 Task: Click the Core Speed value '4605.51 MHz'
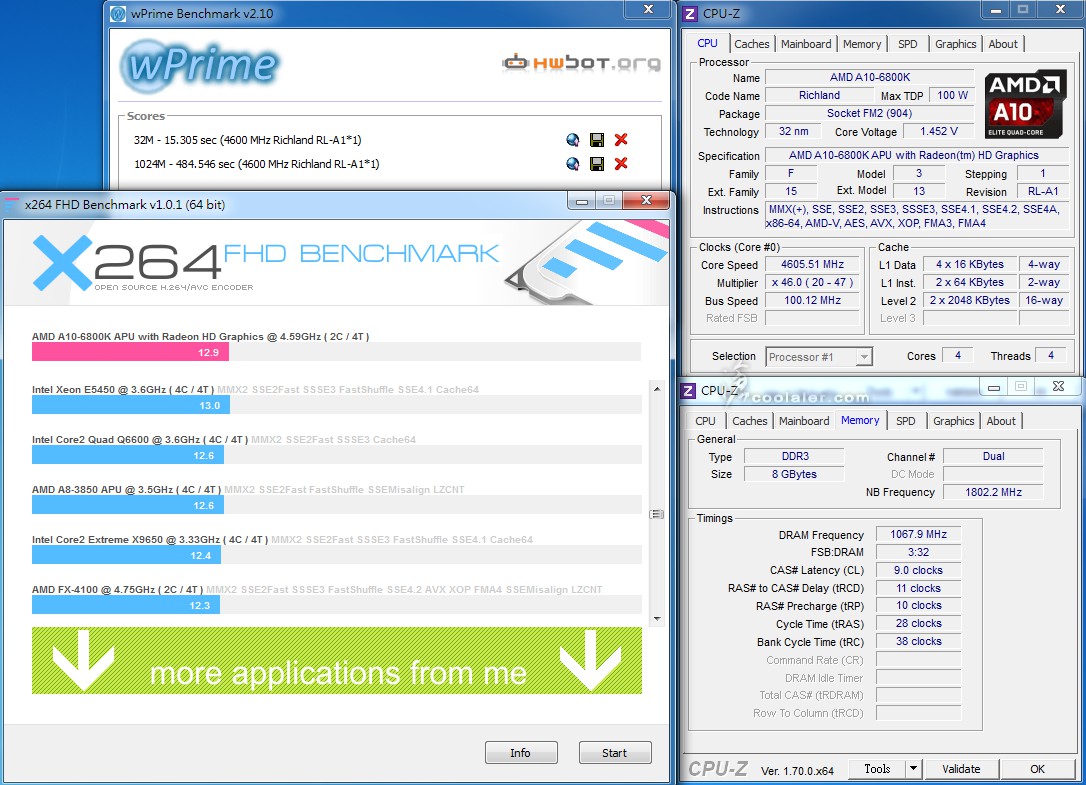[x=812, y=265]
